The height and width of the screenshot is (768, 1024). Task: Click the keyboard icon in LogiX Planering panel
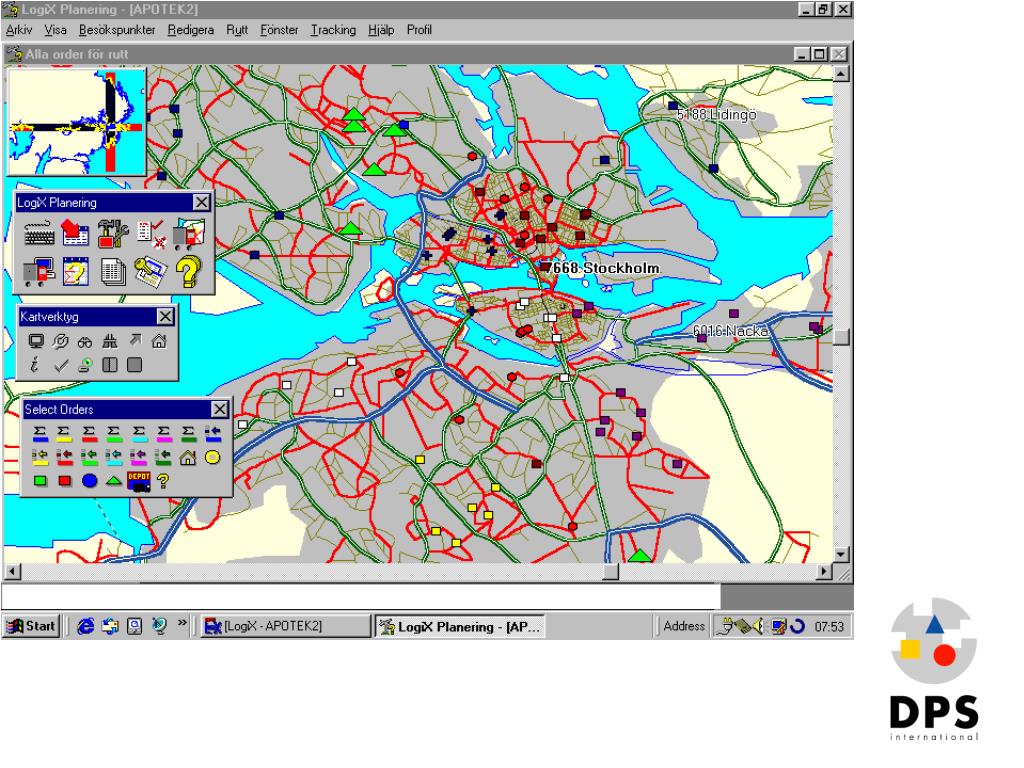click(39, 234)
